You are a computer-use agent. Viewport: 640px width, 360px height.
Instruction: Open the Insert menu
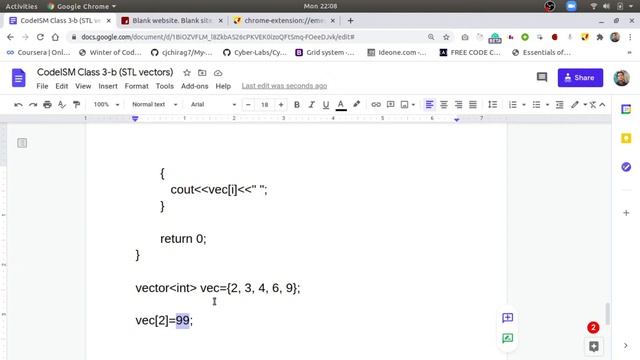[108, 86]
